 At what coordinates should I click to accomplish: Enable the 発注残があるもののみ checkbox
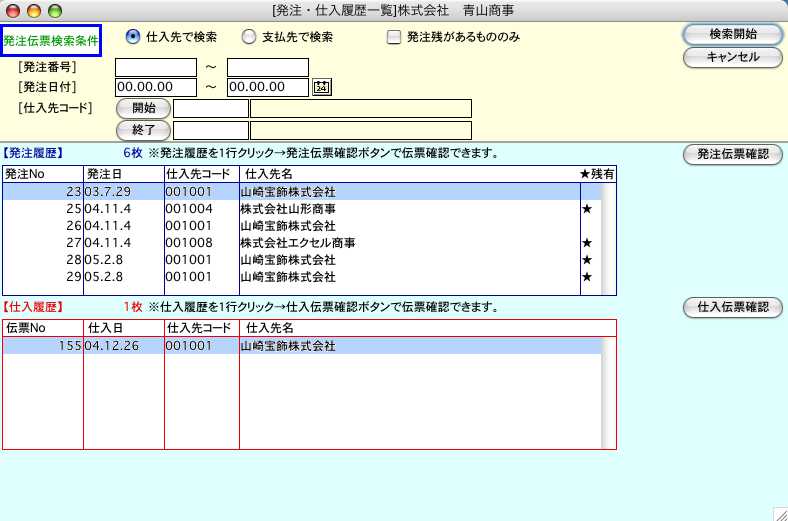(x=394, y=37)
